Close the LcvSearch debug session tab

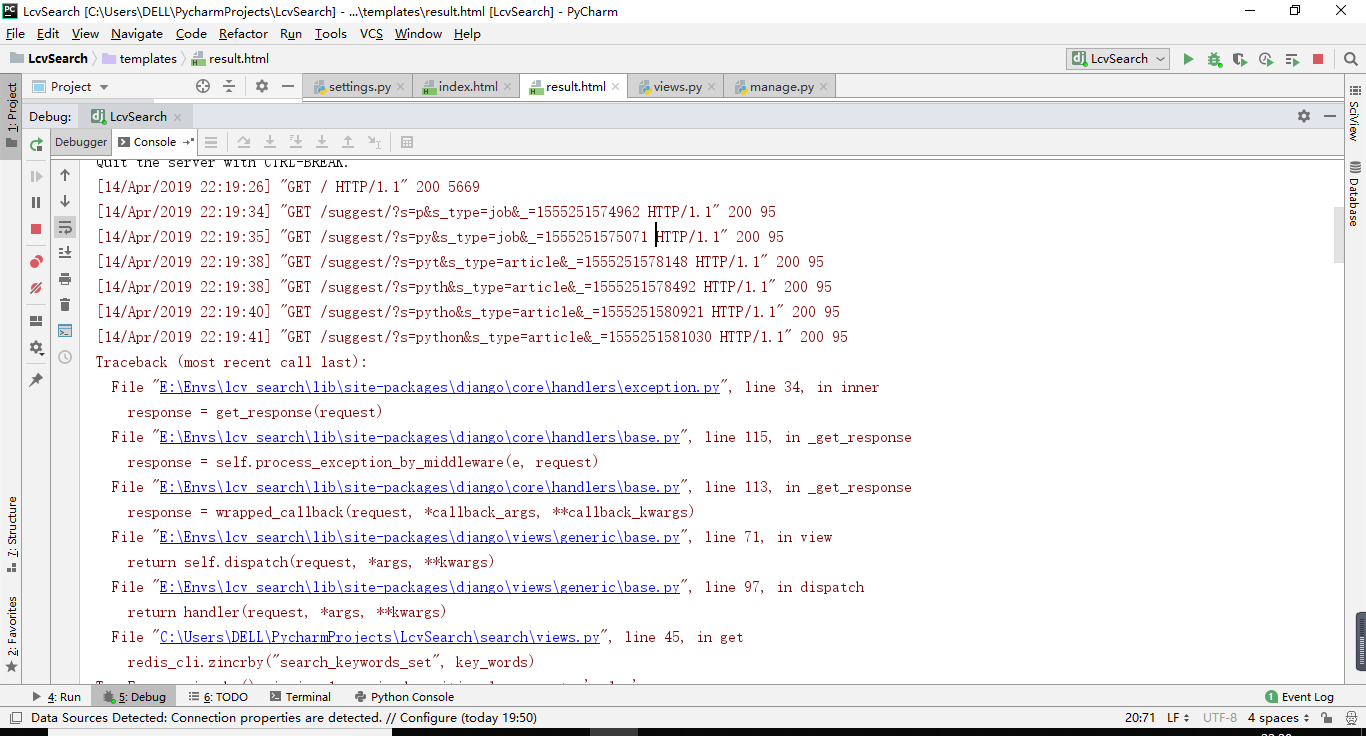pos(177,117)
